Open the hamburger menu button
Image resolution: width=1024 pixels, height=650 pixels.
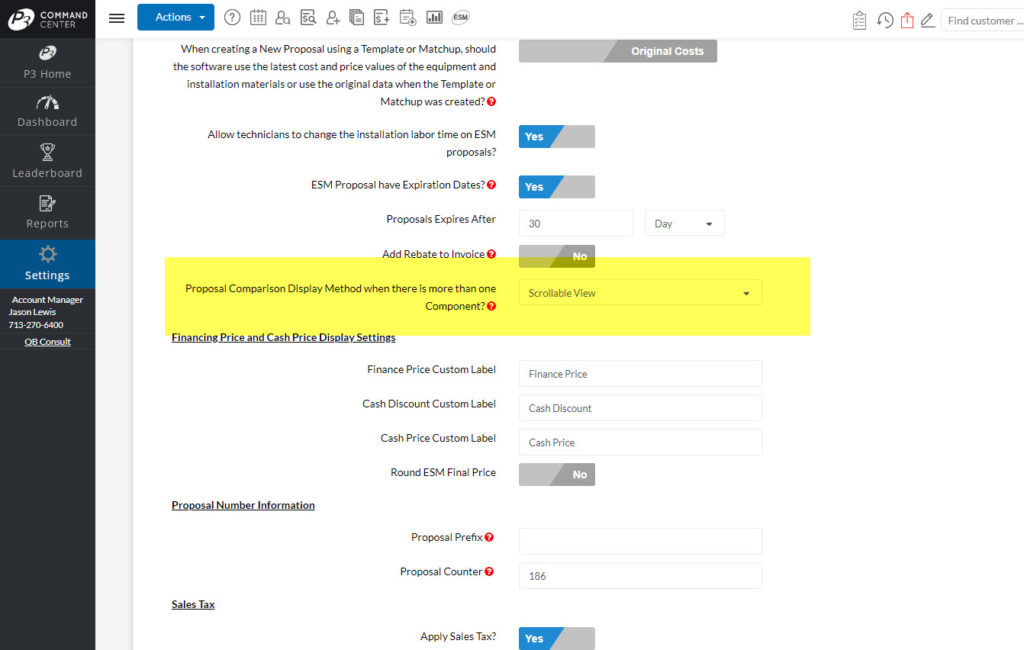point(117,17)
